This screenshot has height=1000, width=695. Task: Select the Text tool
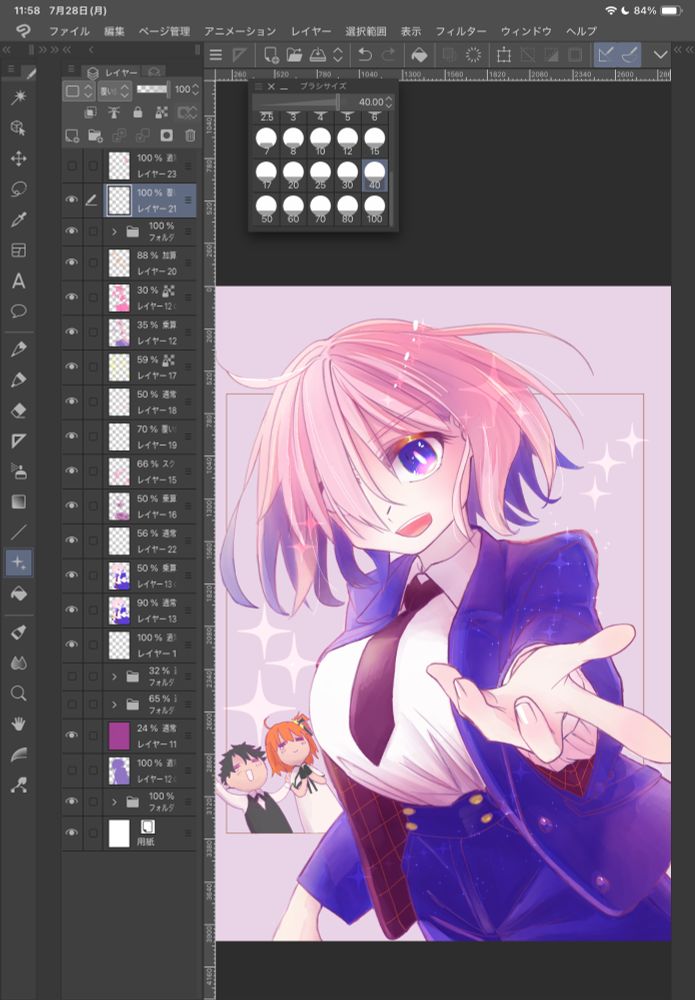tap(18, 281)
